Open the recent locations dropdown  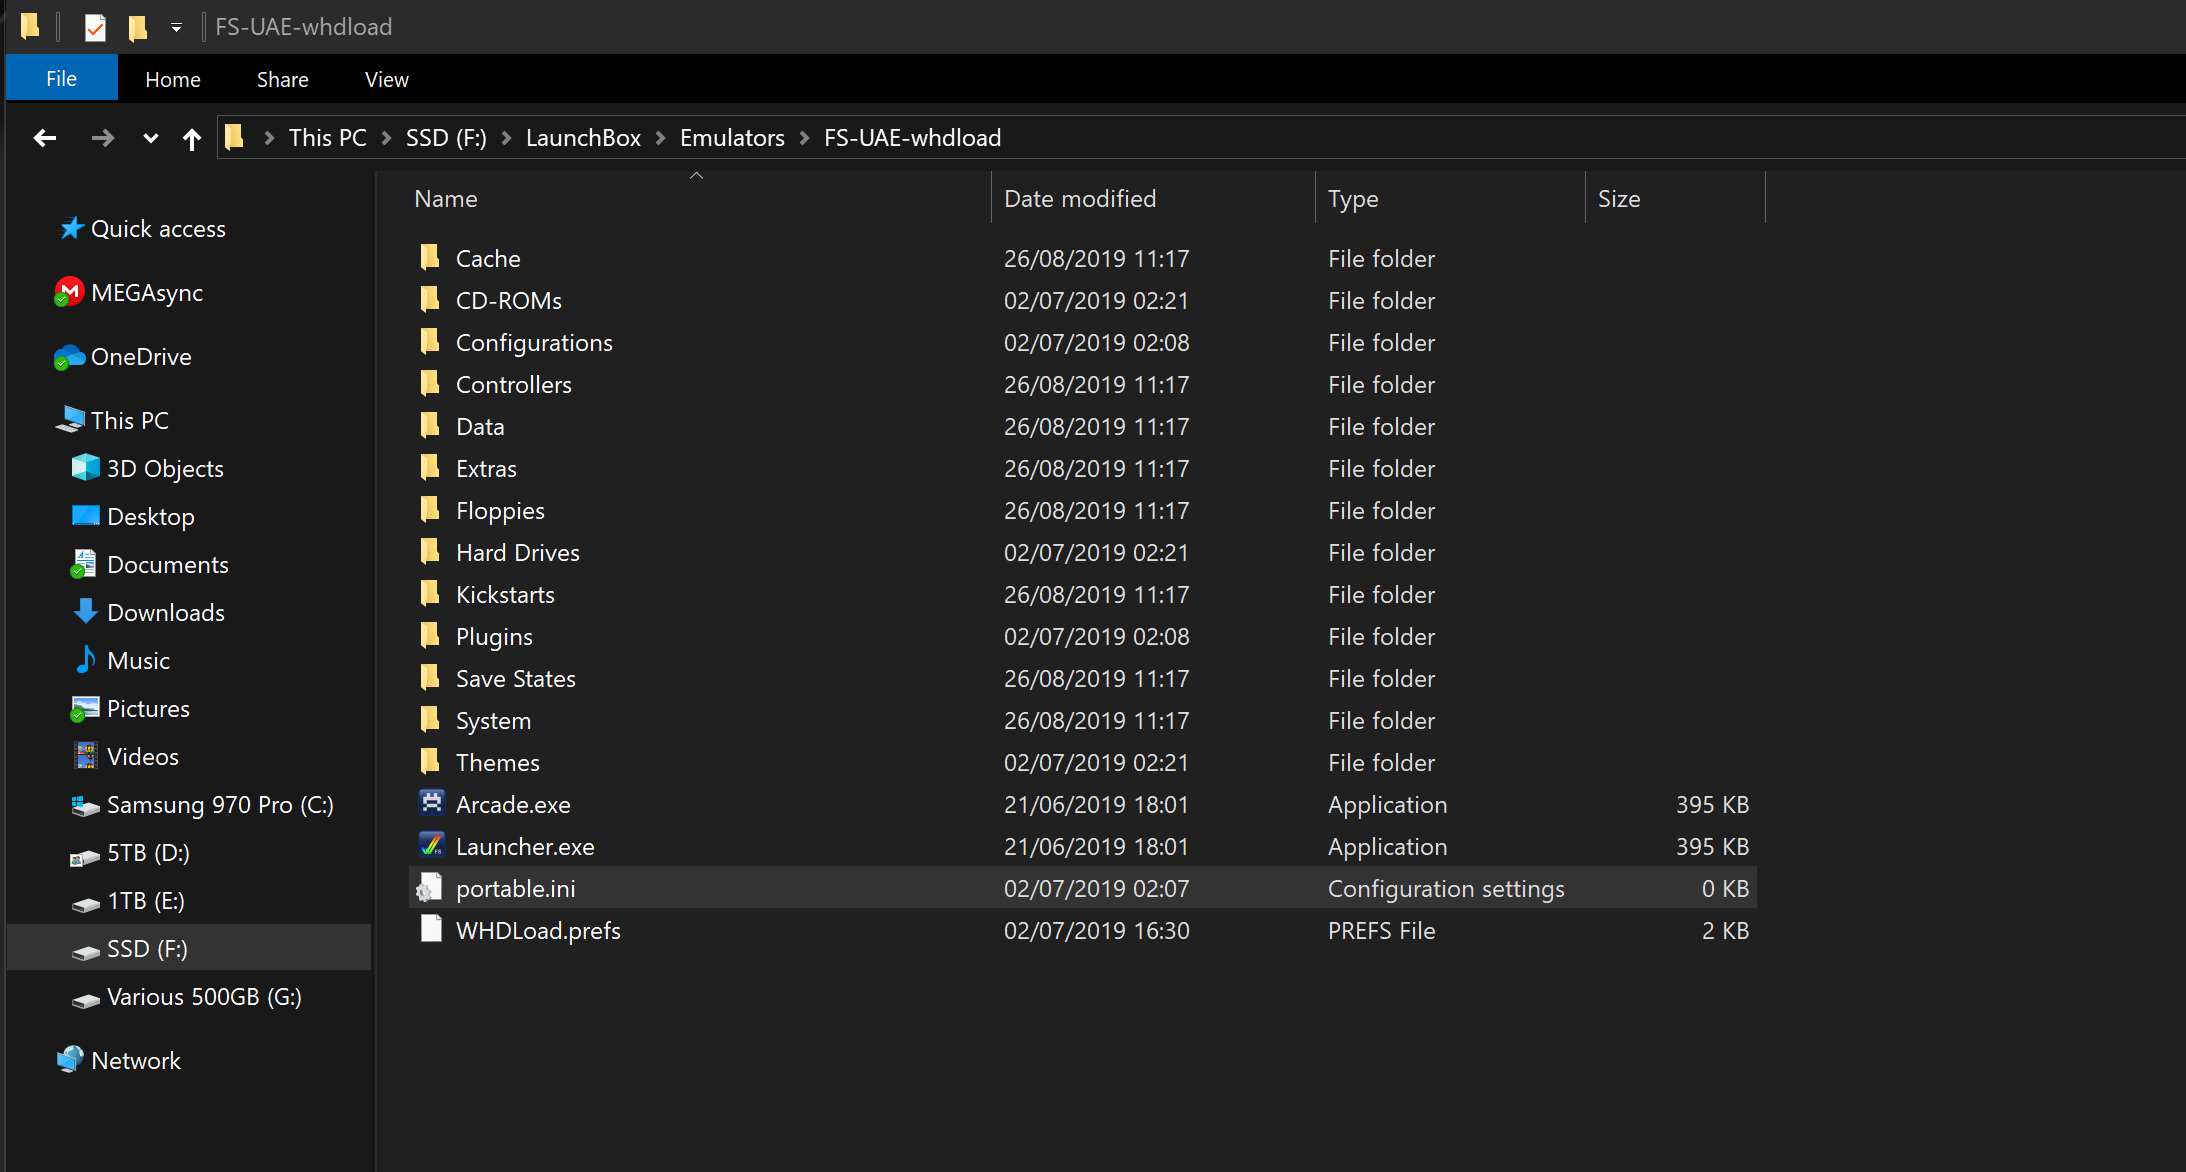click(x=151, y=138)
